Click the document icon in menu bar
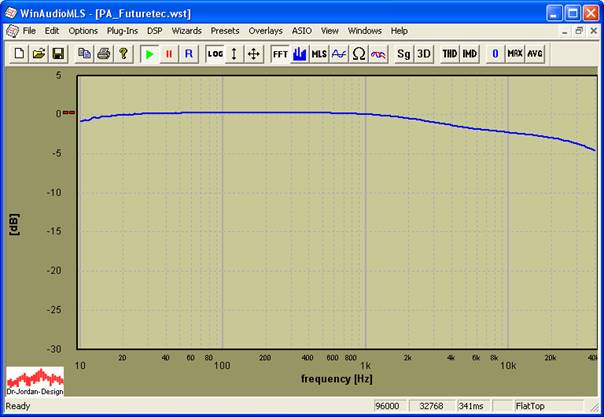Screen dimensions: 604x417 [12, 31]
